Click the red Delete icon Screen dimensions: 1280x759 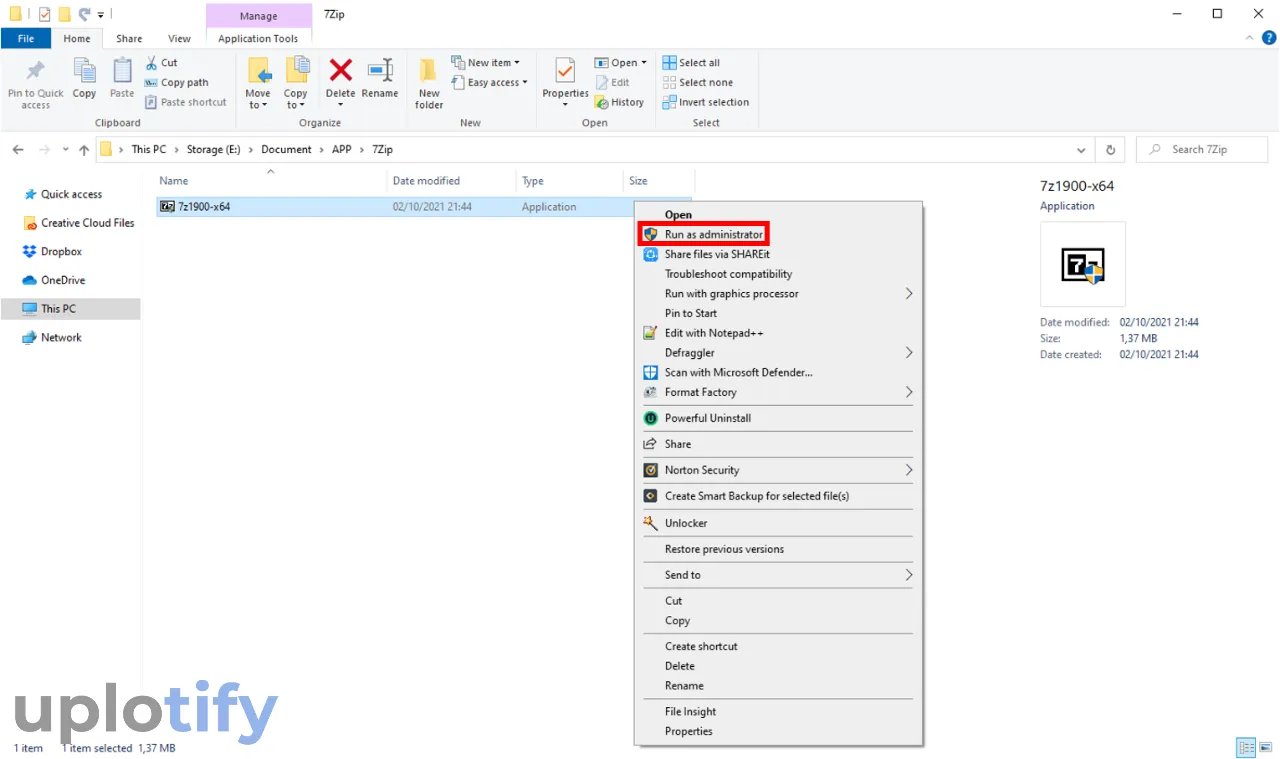(x=341, y=70)
